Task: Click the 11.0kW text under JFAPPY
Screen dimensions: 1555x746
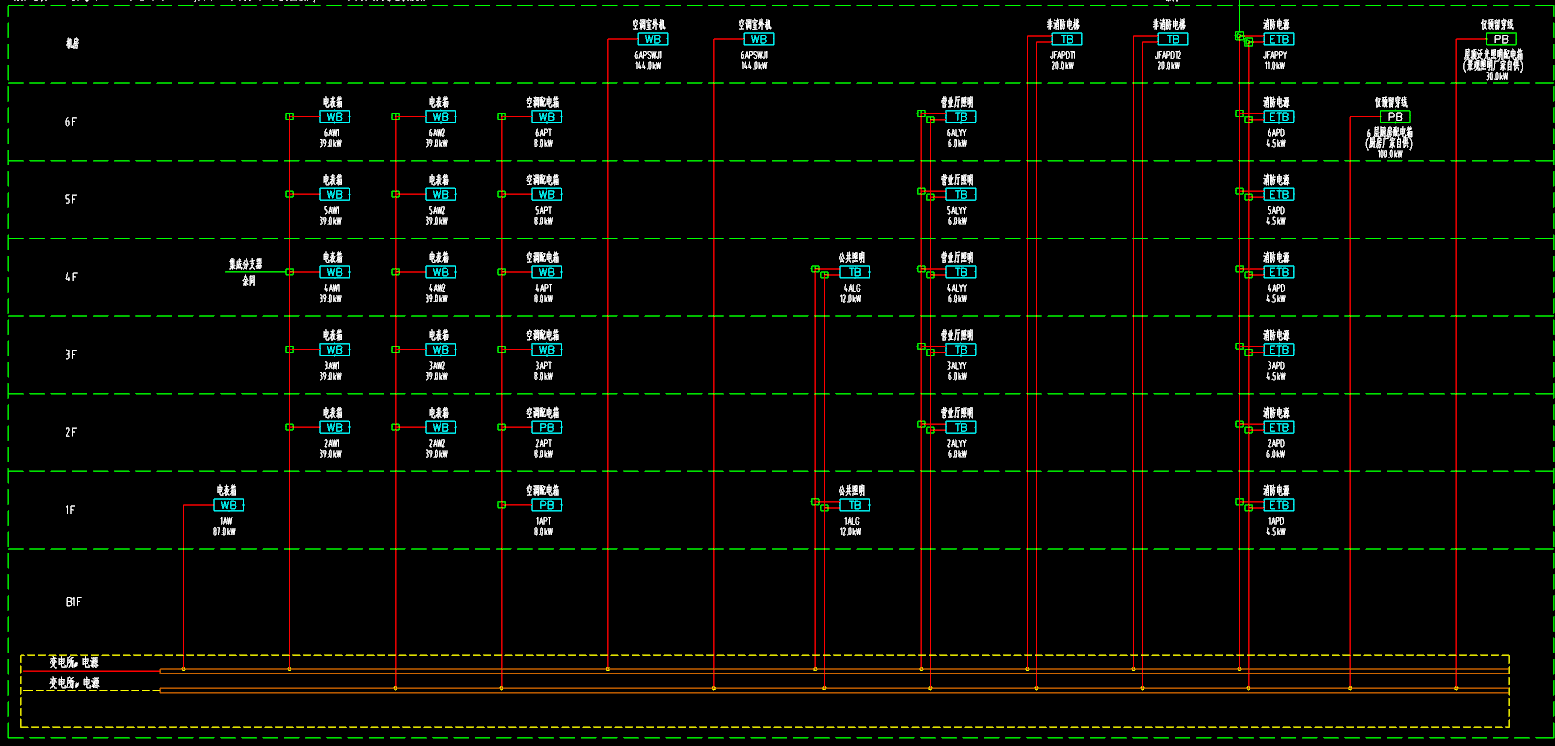Action: point(1275,66)
